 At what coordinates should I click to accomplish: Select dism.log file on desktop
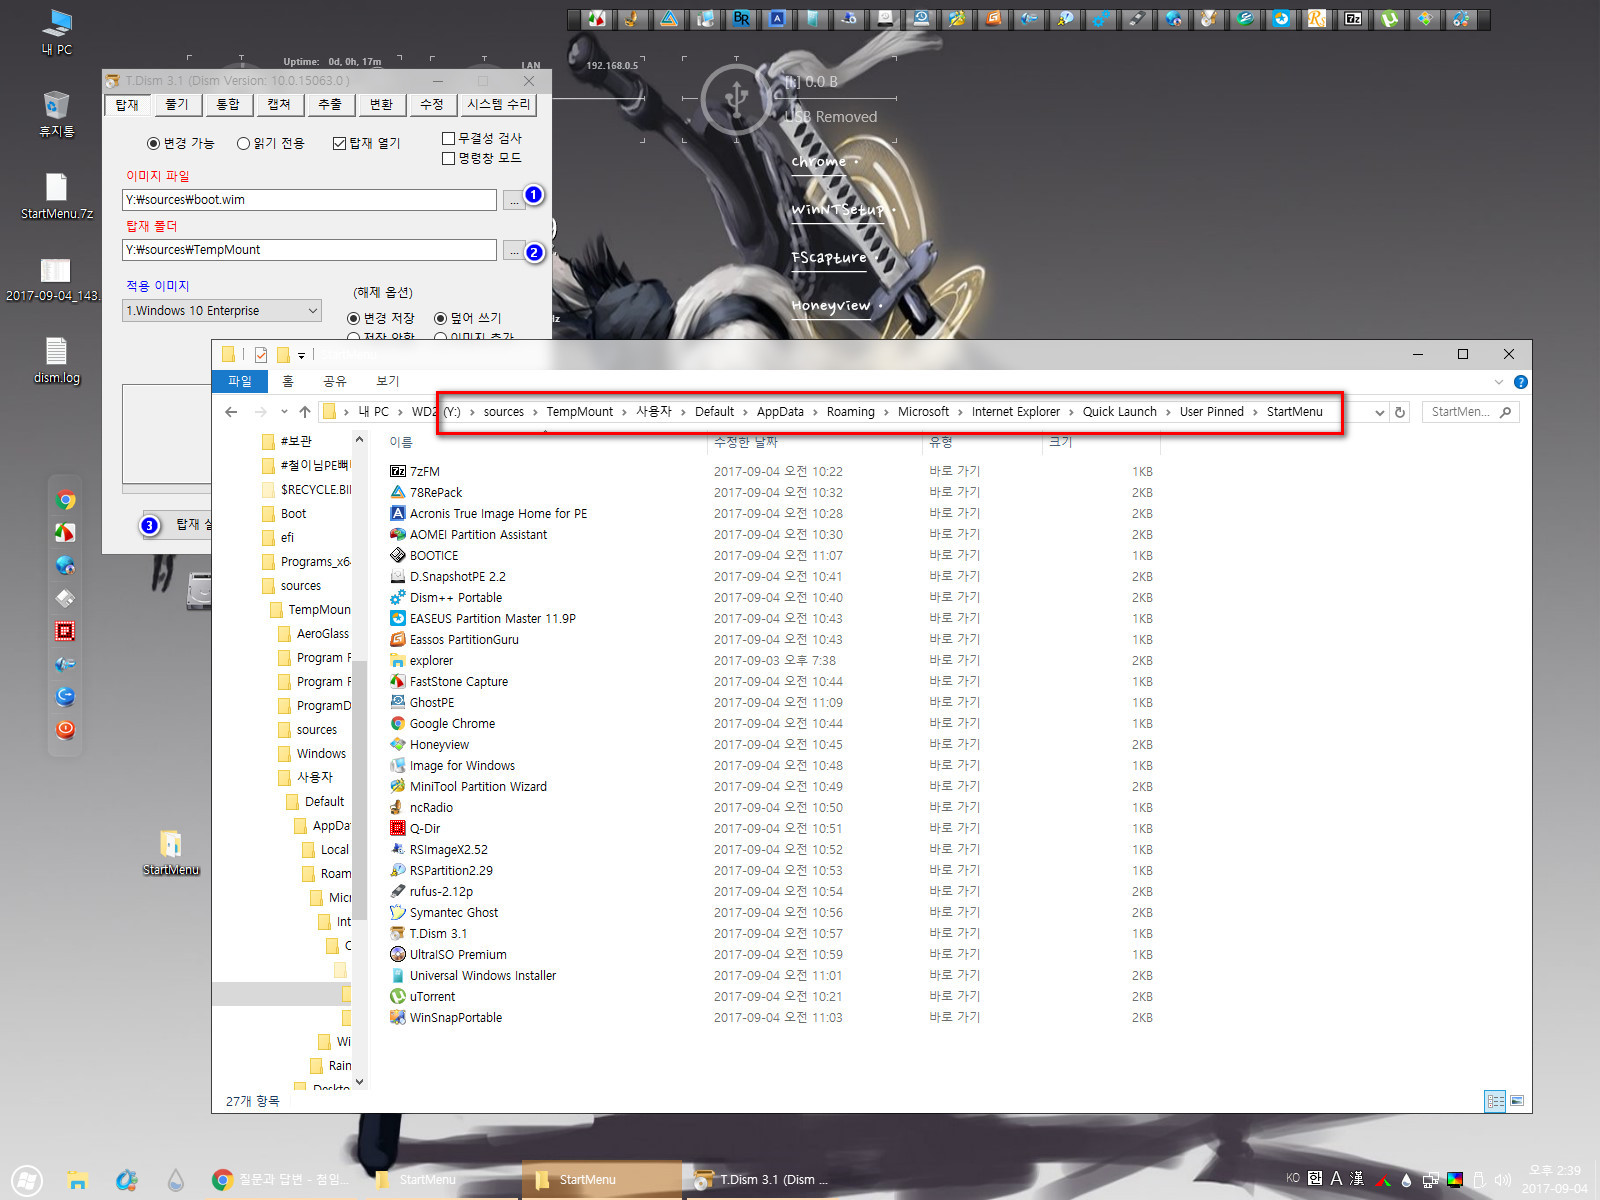(56, 360)
